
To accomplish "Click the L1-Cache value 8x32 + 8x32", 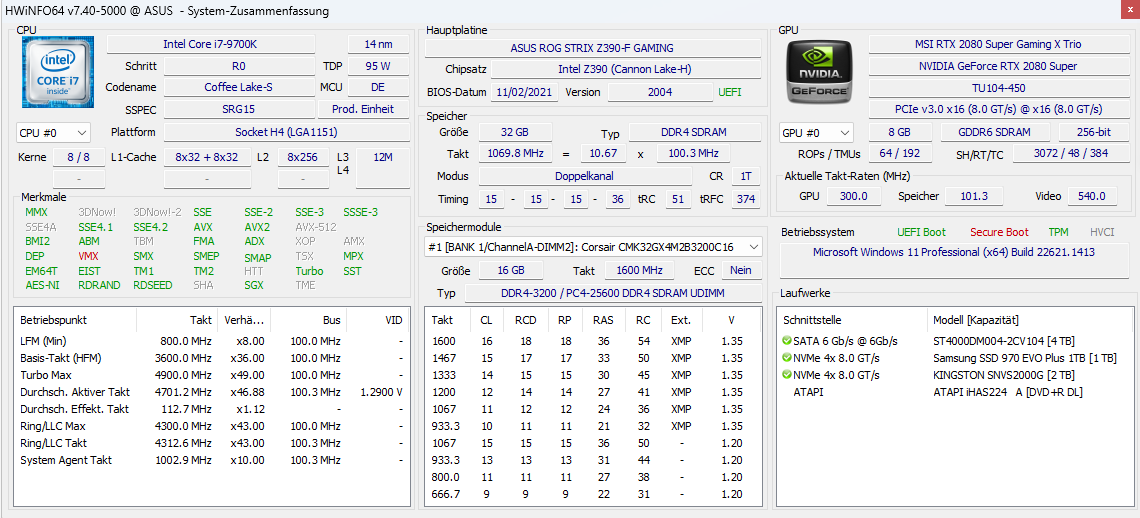I will pos(207,157).
